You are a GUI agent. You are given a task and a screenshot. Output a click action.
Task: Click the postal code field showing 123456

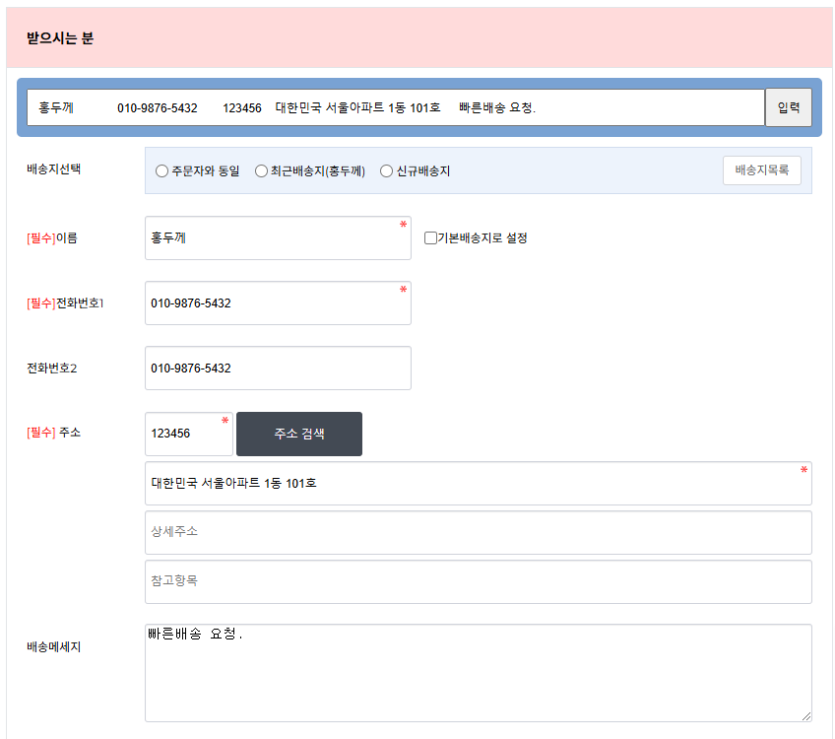click(188, 434)
